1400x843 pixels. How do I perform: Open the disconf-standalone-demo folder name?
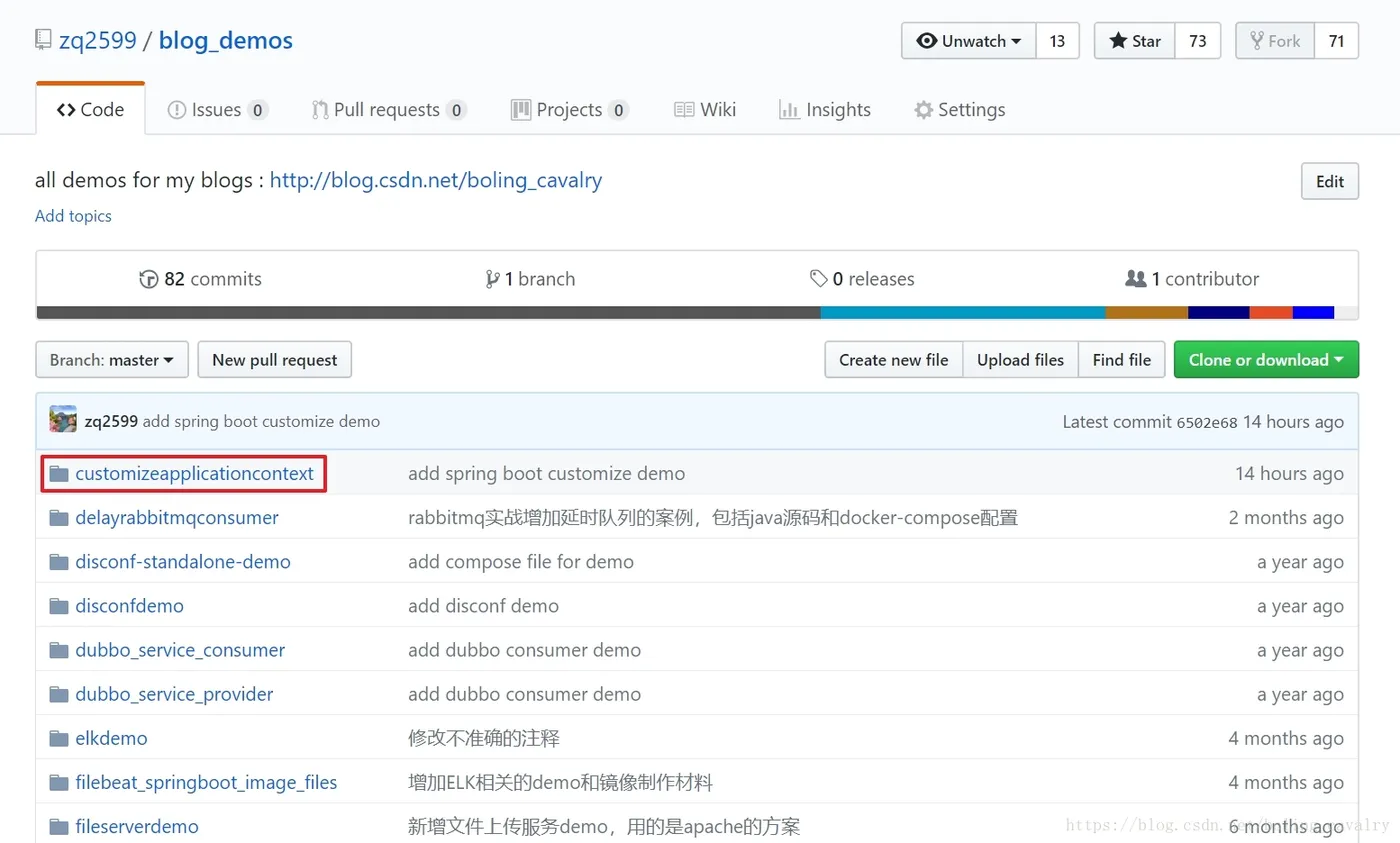[183, 562]
